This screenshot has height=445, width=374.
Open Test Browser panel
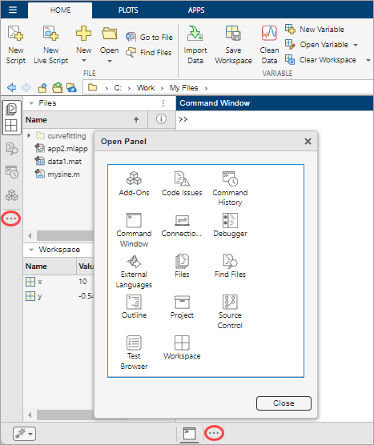(x=134, y=352)
